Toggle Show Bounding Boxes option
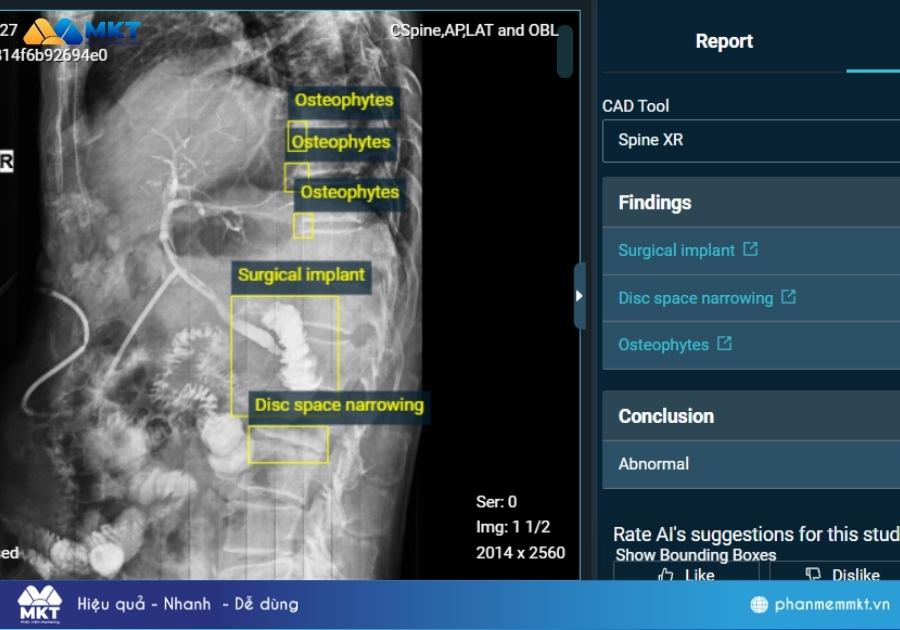 tap(695, 555)
